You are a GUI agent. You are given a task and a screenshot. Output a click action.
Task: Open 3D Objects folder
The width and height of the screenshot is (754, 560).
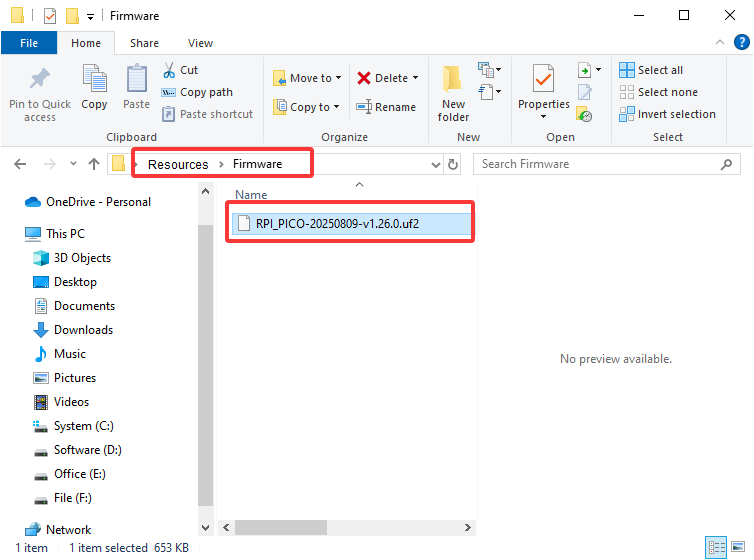pyautogui.click(x=72, y=258)
